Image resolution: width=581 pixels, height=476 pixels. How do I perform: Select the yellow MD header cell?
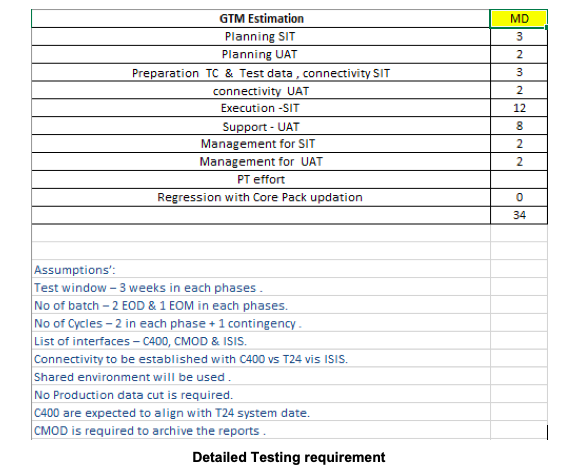click(519, 19)
